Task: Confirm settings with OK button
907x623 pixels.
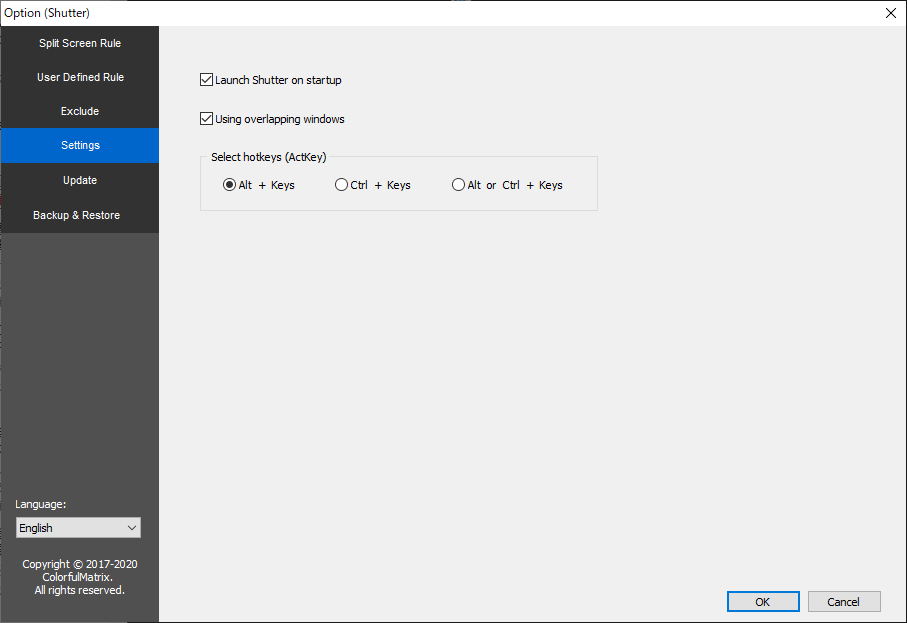Action: (x=763, y=602)
